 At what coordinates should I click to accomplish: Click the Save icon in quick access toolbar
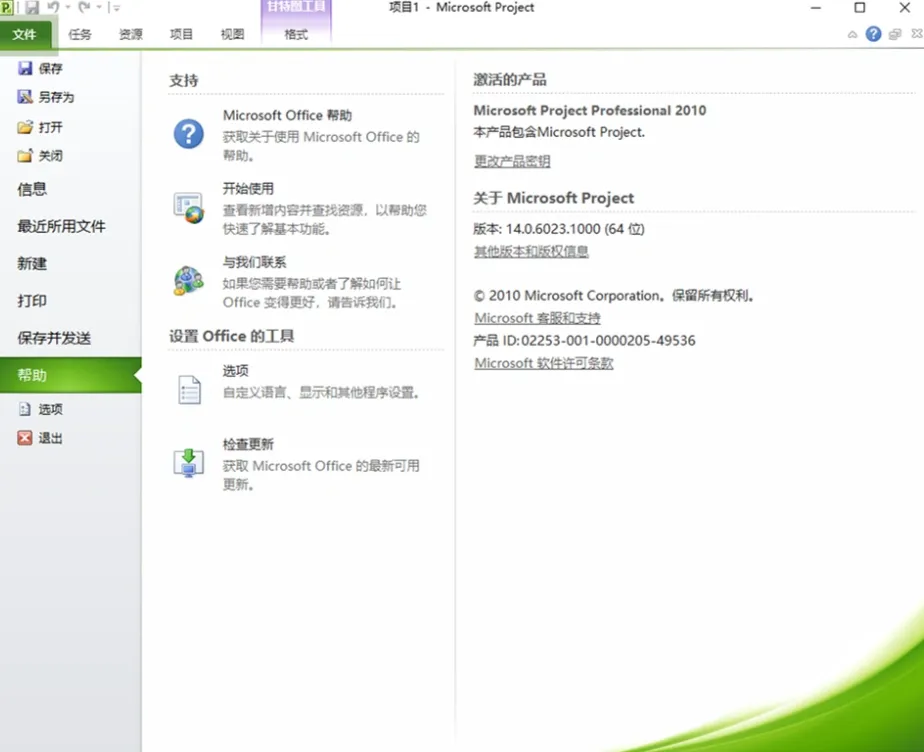(x=32, y=8)
